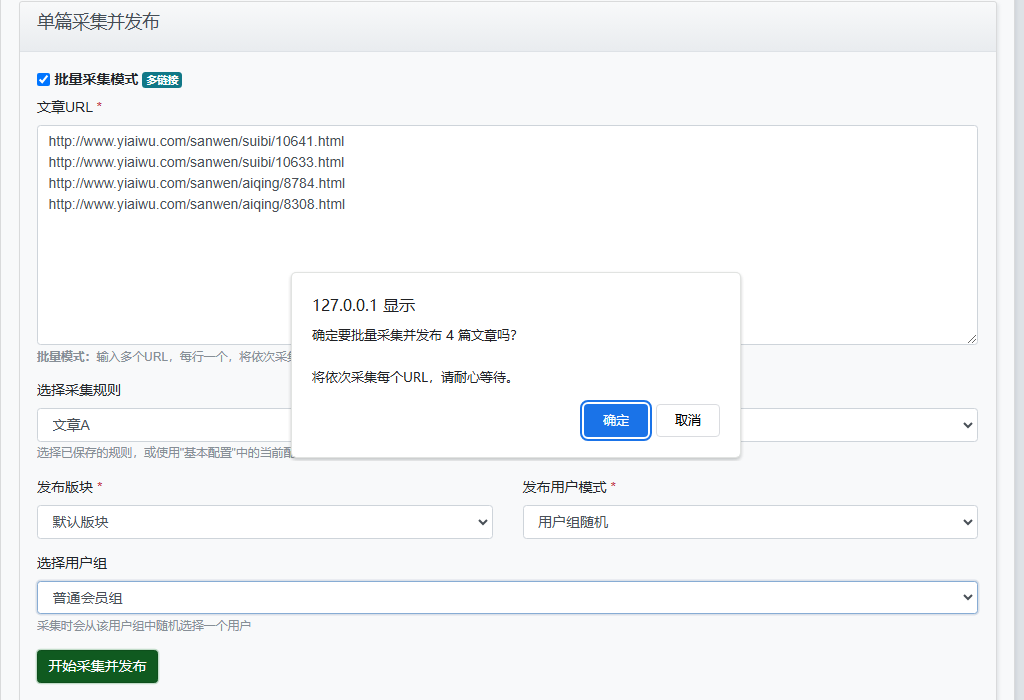
Task: Expand the 默认版块 publish section dropdown
Action: (264, 522)
